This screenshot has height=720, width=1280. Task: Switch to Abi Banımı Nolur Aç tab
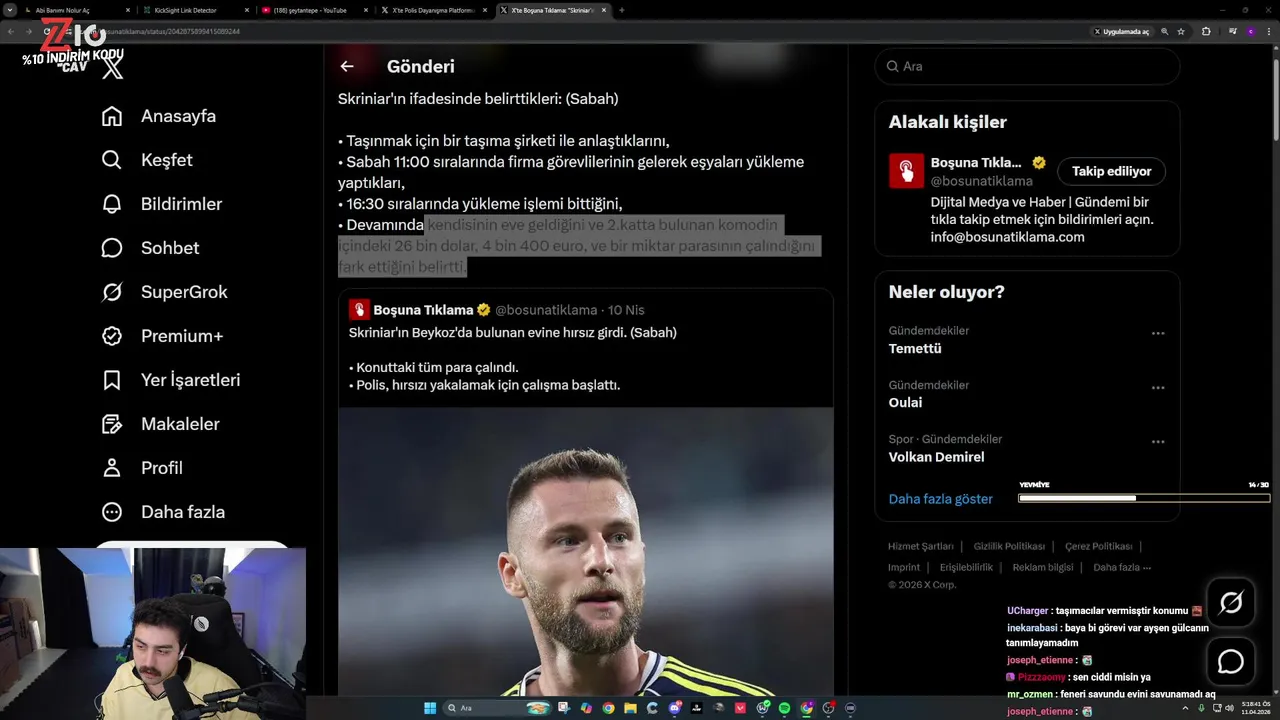point(77,10)
